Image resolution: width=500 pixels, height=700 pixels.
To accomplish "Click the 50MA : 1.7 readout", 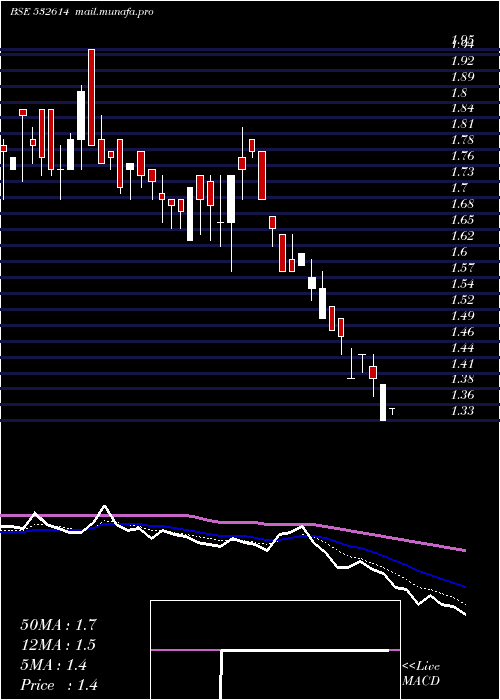I will click(x=58, y=625).
